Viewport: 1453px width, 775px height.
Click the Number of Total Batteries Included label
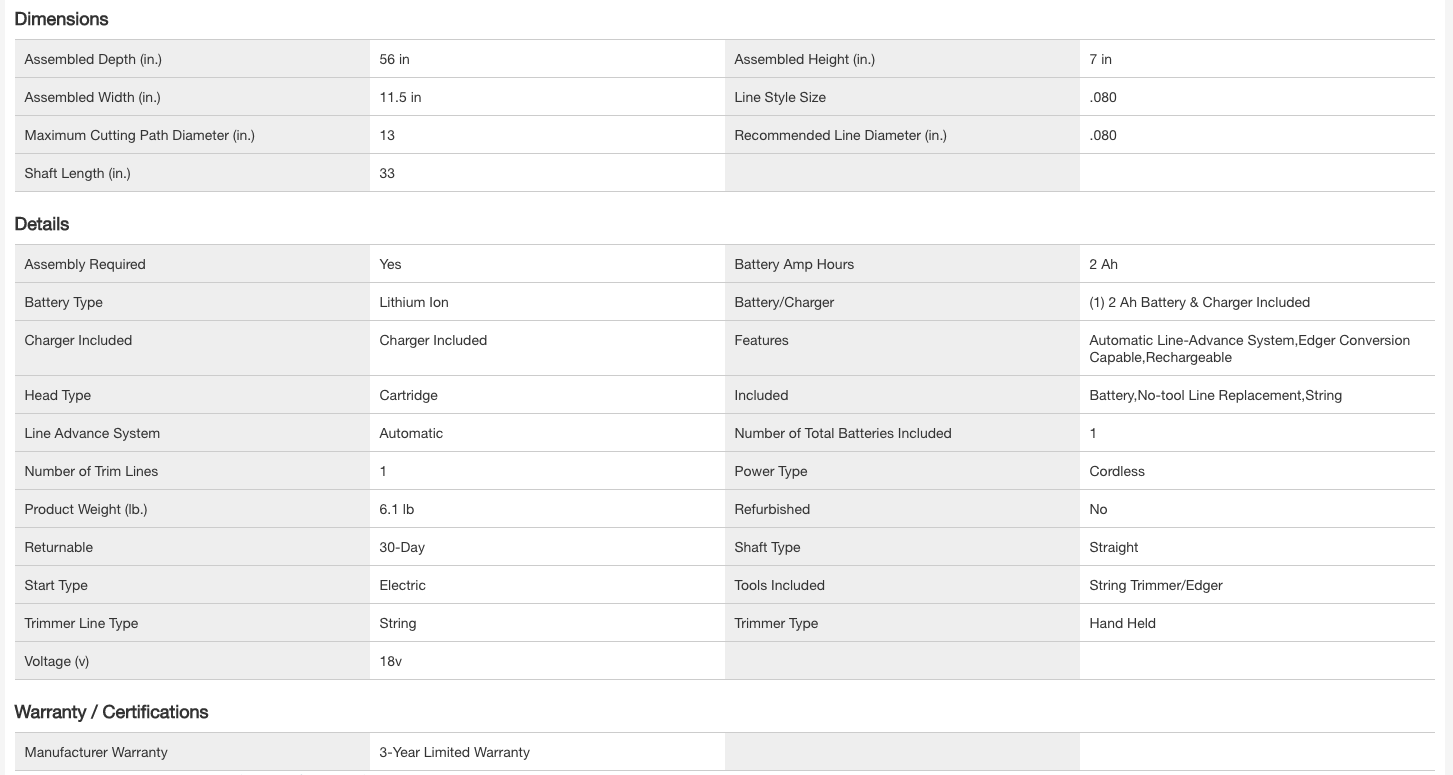(842, 433)
